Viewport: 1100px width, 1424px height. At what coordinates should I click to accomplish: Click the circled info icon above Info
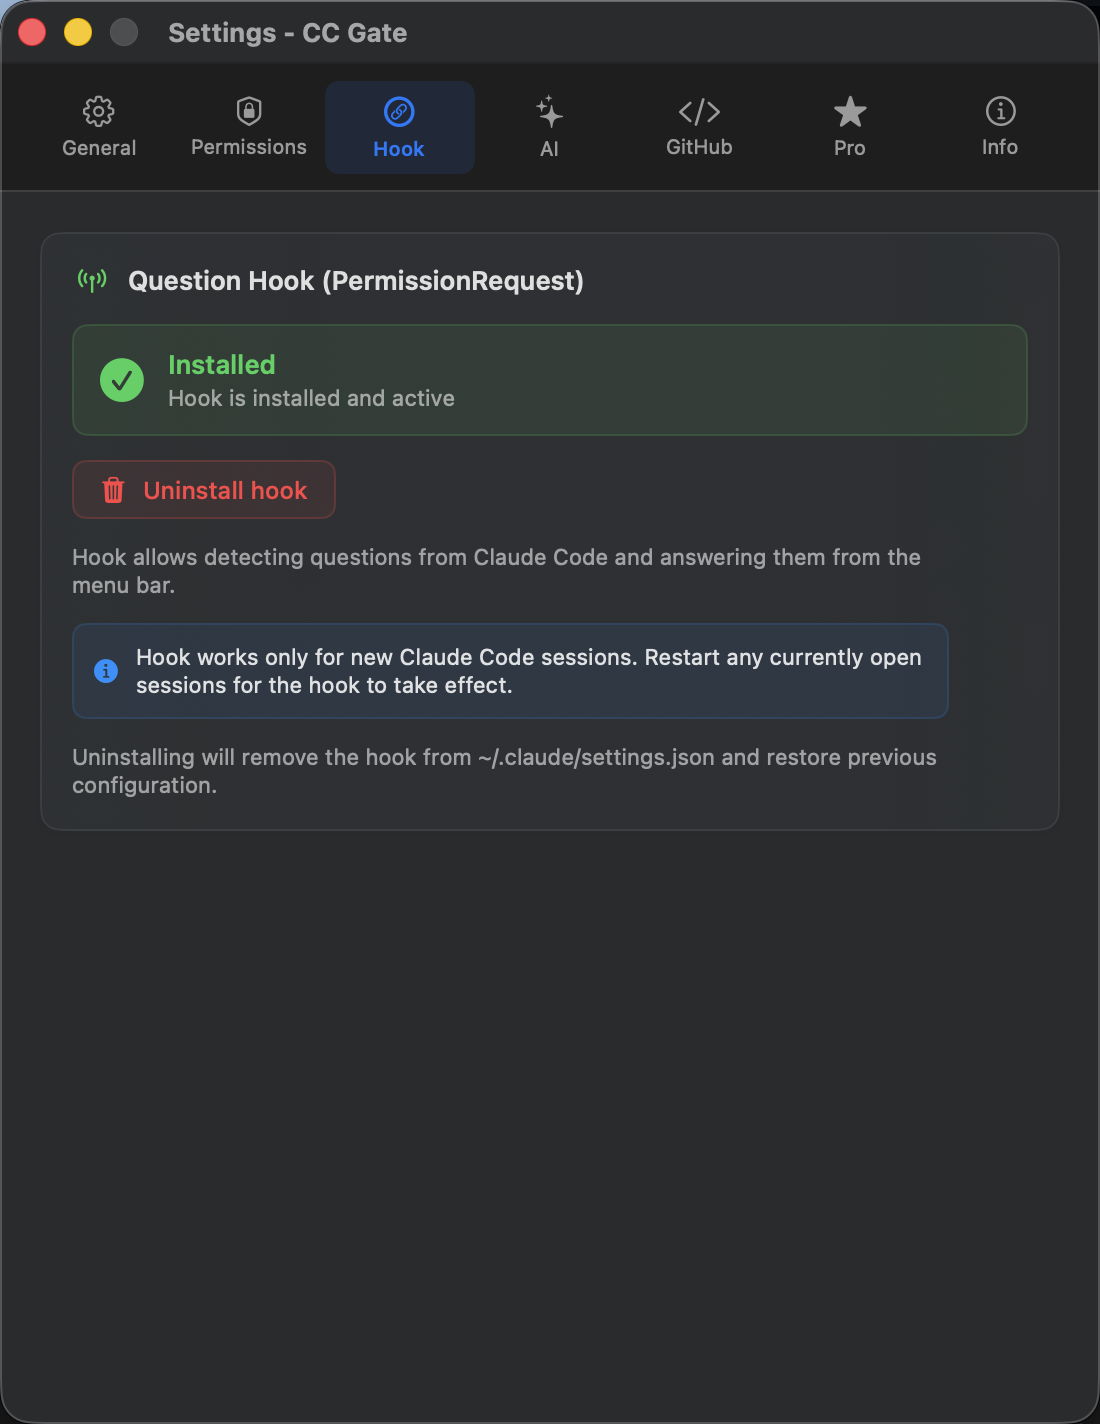[999, 111]
